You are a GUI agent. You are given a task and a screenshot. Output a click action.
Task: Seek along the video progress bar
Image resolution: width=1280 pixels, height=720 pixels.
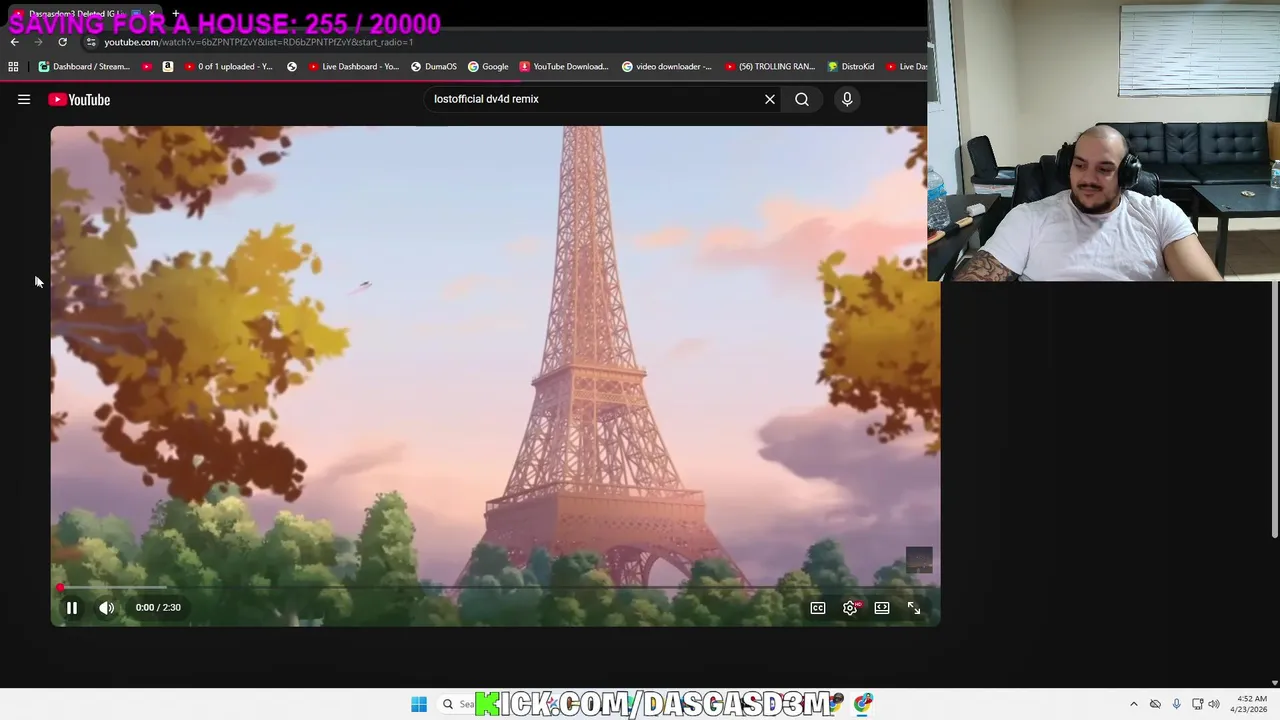pos(495,587)
